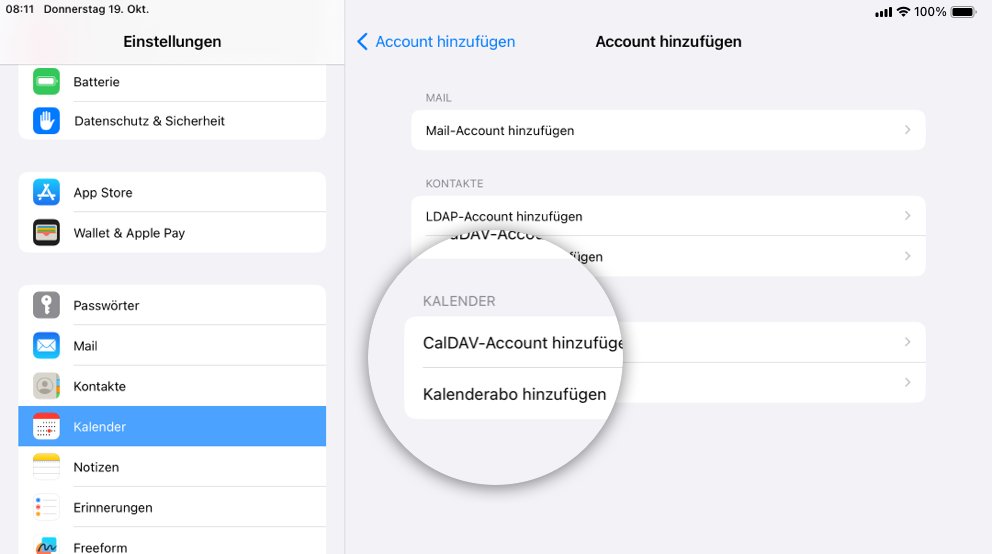Tap the yellow Notizen icon
This screenshot has width=992, height=554.
click(46, 467)
